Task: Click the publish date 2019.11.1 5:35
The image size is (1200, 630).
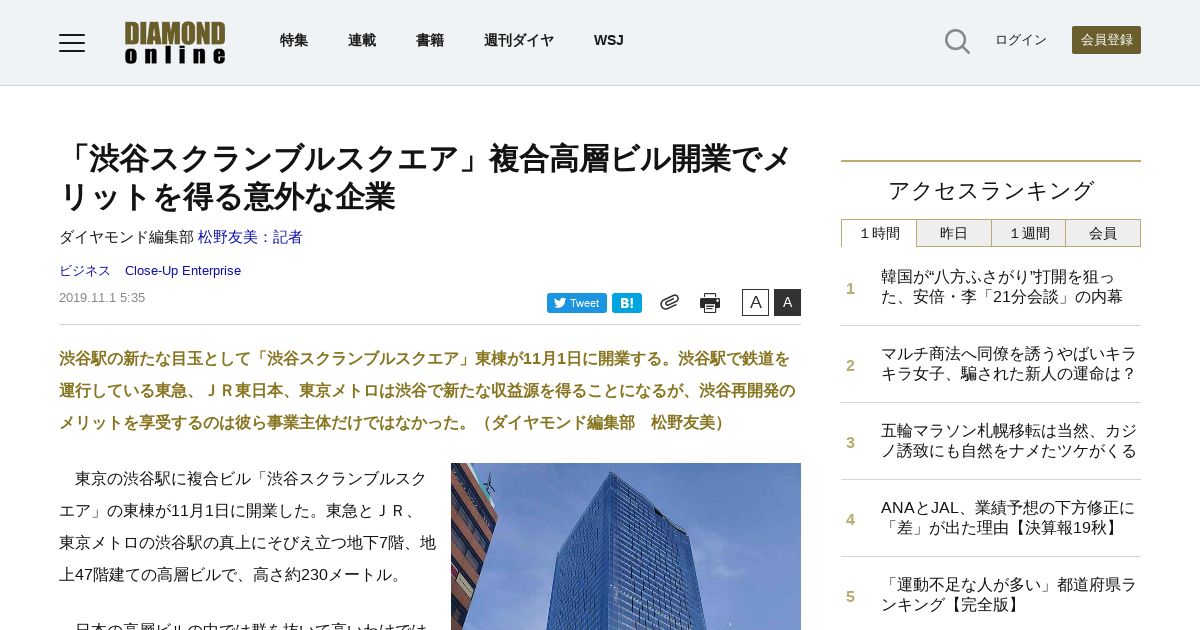Action: pos(102,298)
